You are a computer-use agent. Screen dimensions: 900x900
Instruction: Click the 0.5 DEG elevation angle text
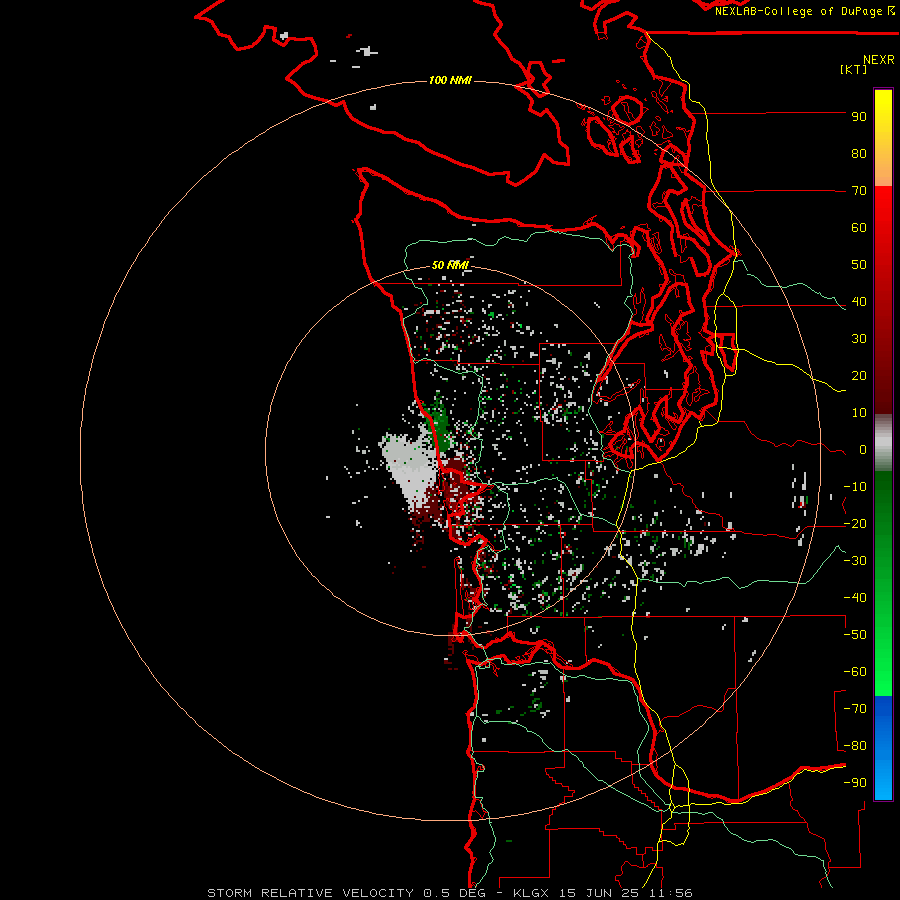pyautogui.click(x=454, y=893)
